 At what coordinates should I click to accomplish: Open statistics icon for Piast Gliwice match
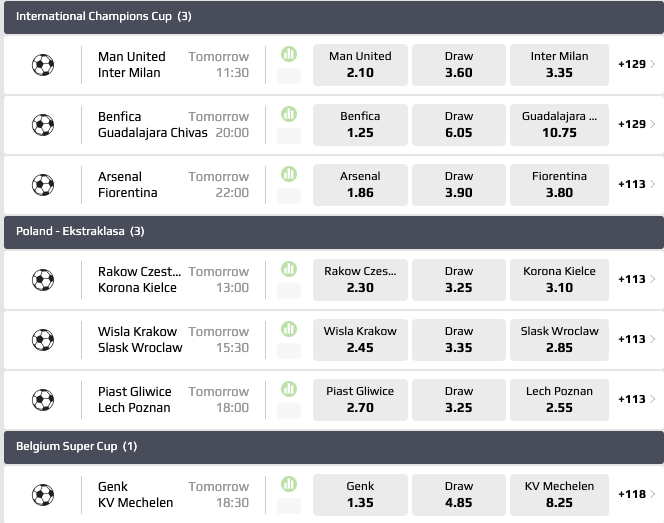289,389
